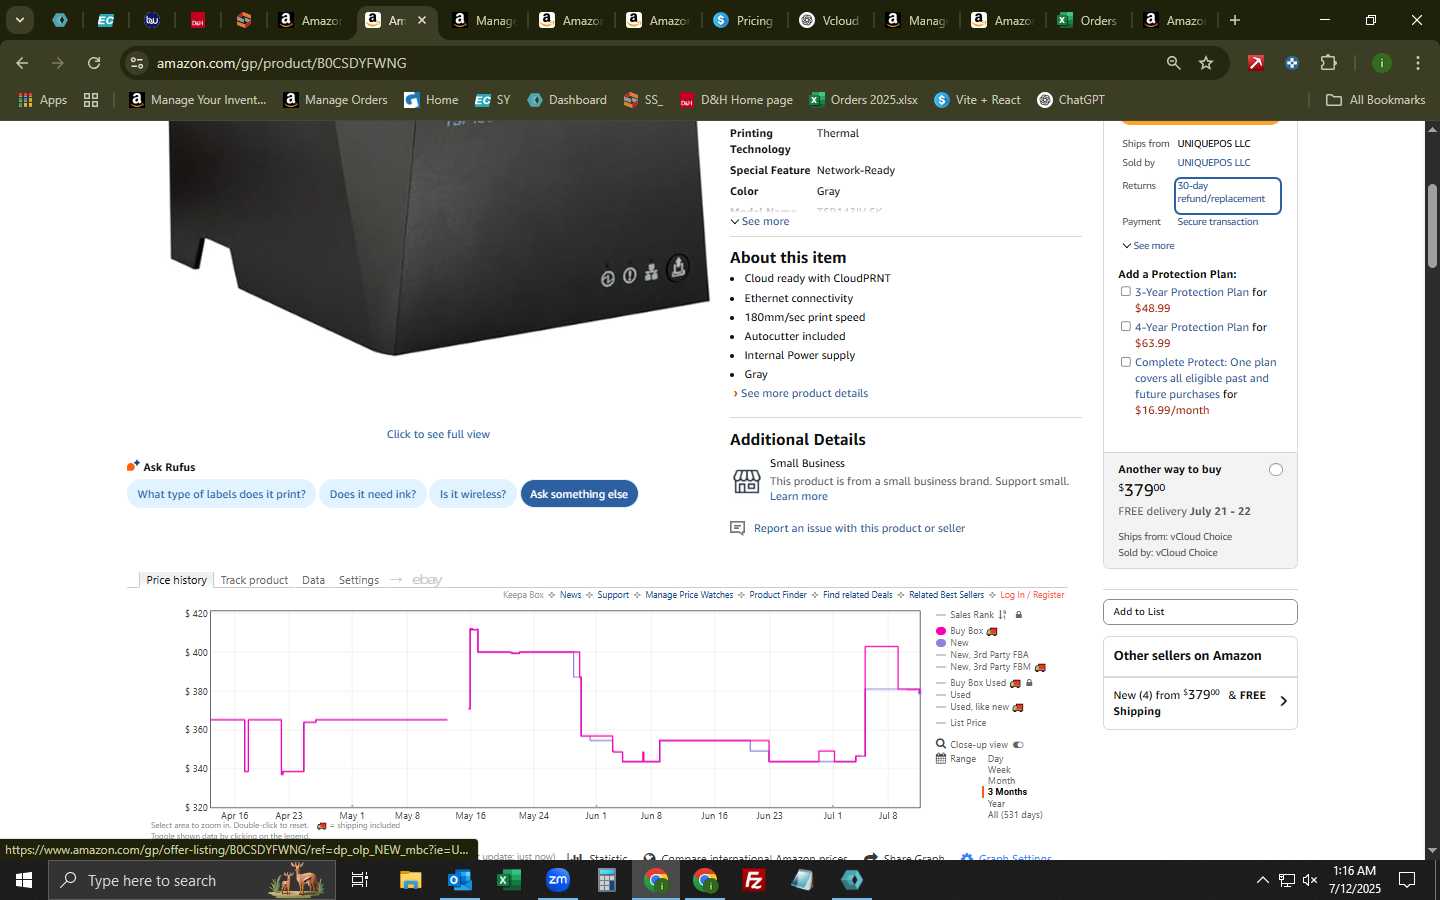Screen dimensions: 1440x900
Task: Open a new browser tab
Action: click(1234, 20)
